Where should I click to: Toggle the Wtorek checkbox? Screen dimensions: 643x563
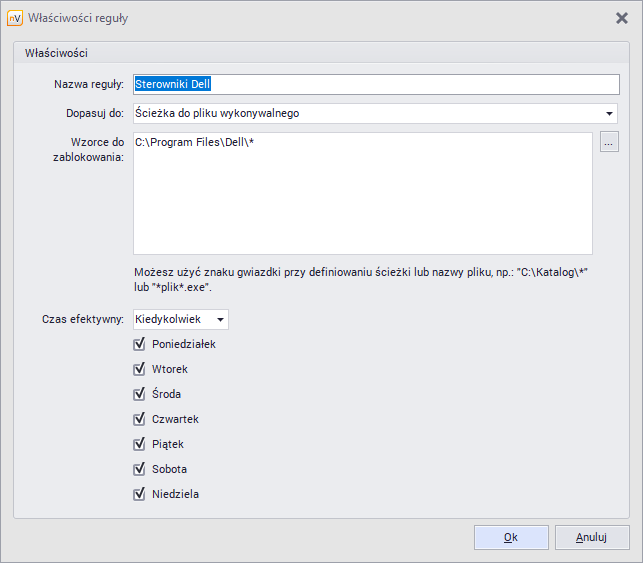pyautogui.click(x=140, y=369)
